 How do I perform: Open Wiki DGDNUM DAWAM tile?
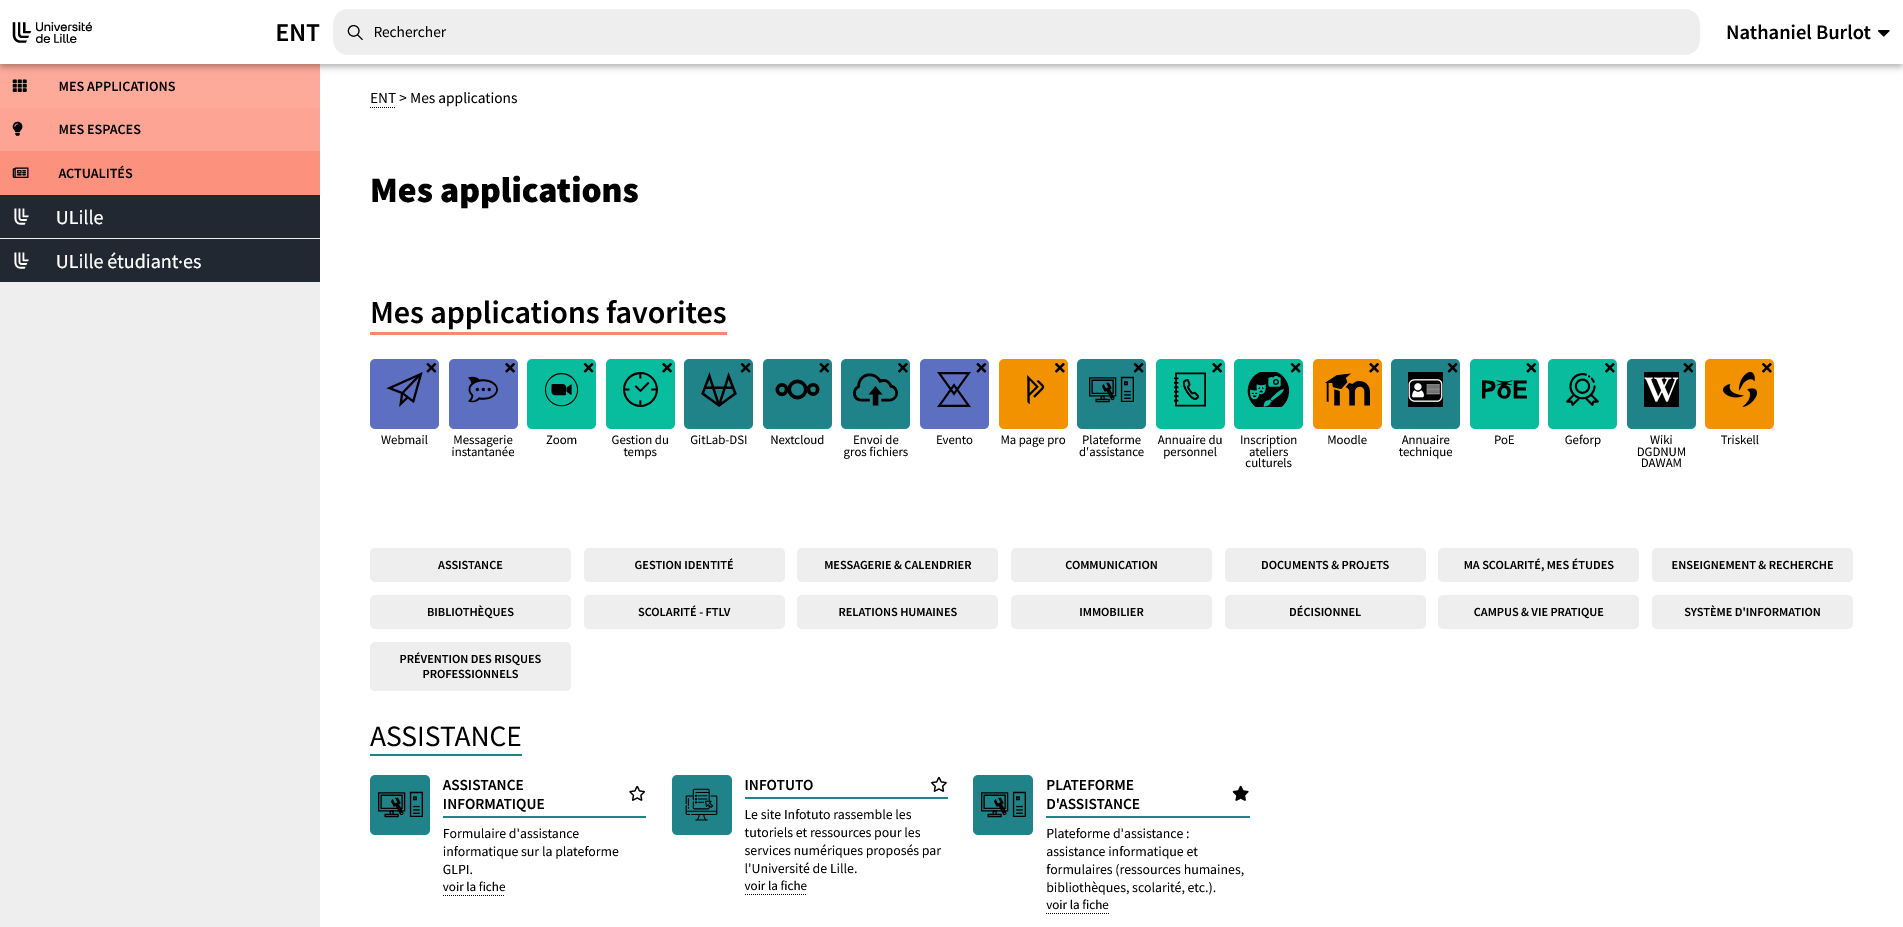(1661, 394)
